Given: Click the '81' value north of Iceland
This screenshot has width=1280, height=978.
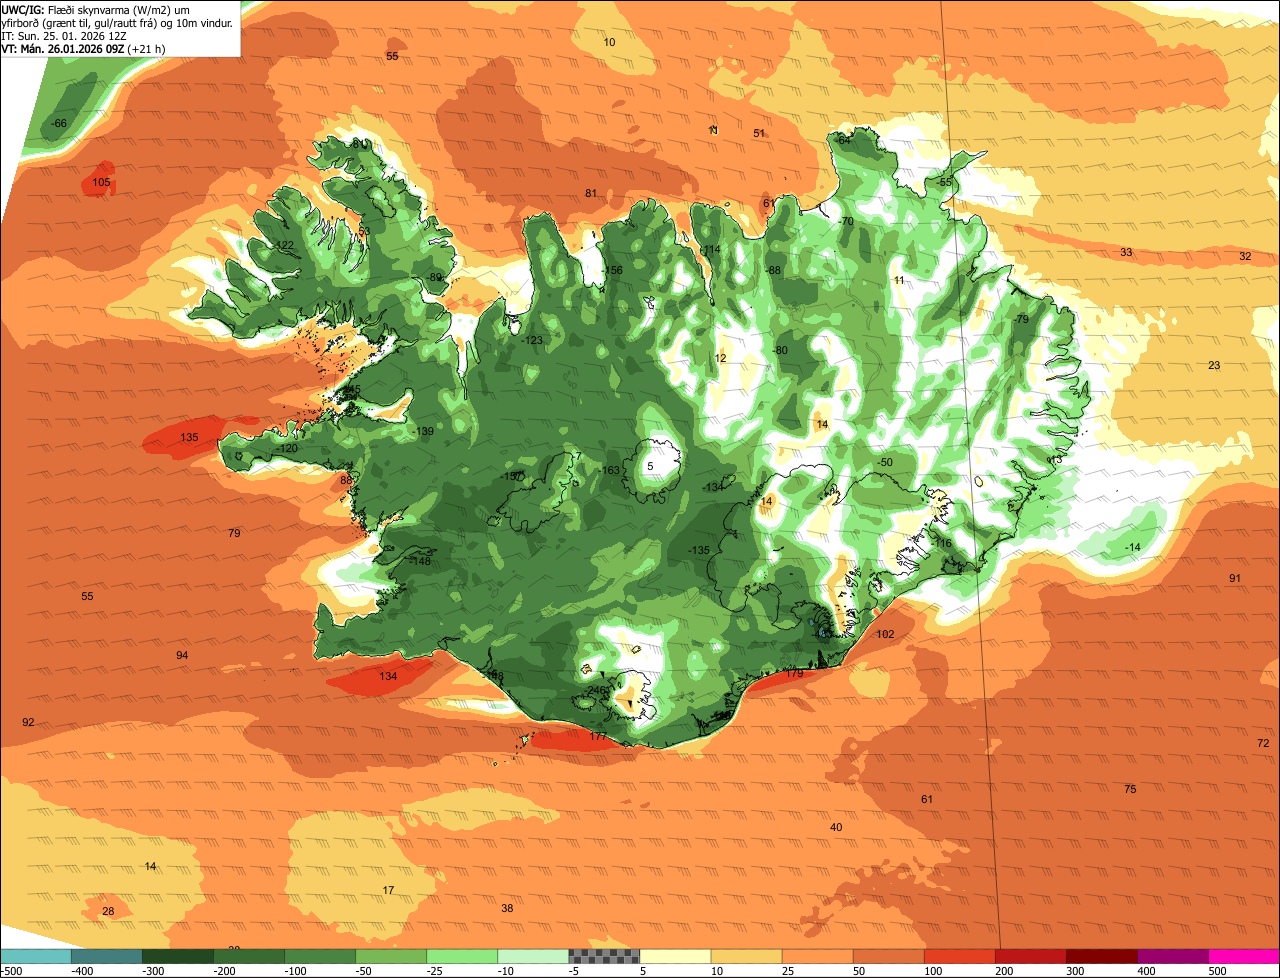Looking at the screenshot, I should (591, 193).
